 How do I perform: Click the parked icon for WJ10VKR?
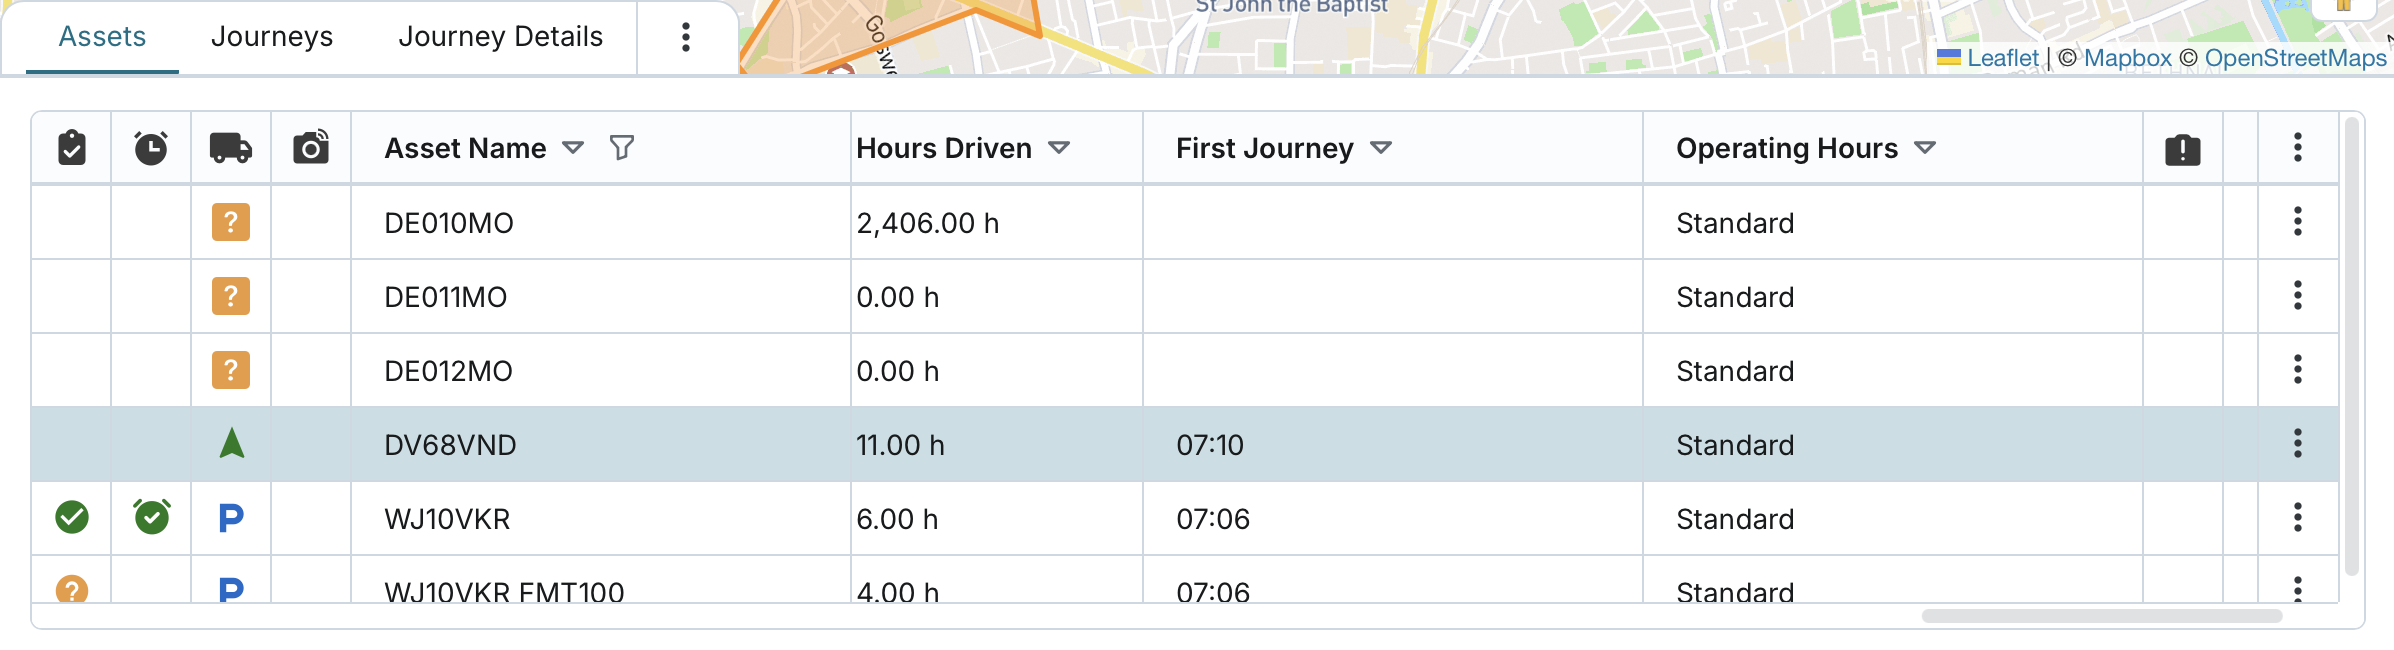click(231, 518)
